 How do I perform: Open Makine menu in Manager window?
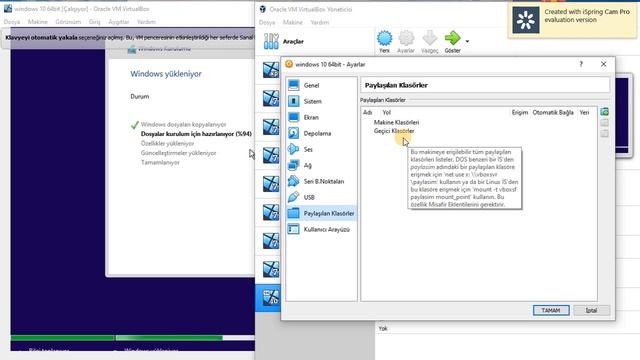pyautogui.click(x=293, y=22)
